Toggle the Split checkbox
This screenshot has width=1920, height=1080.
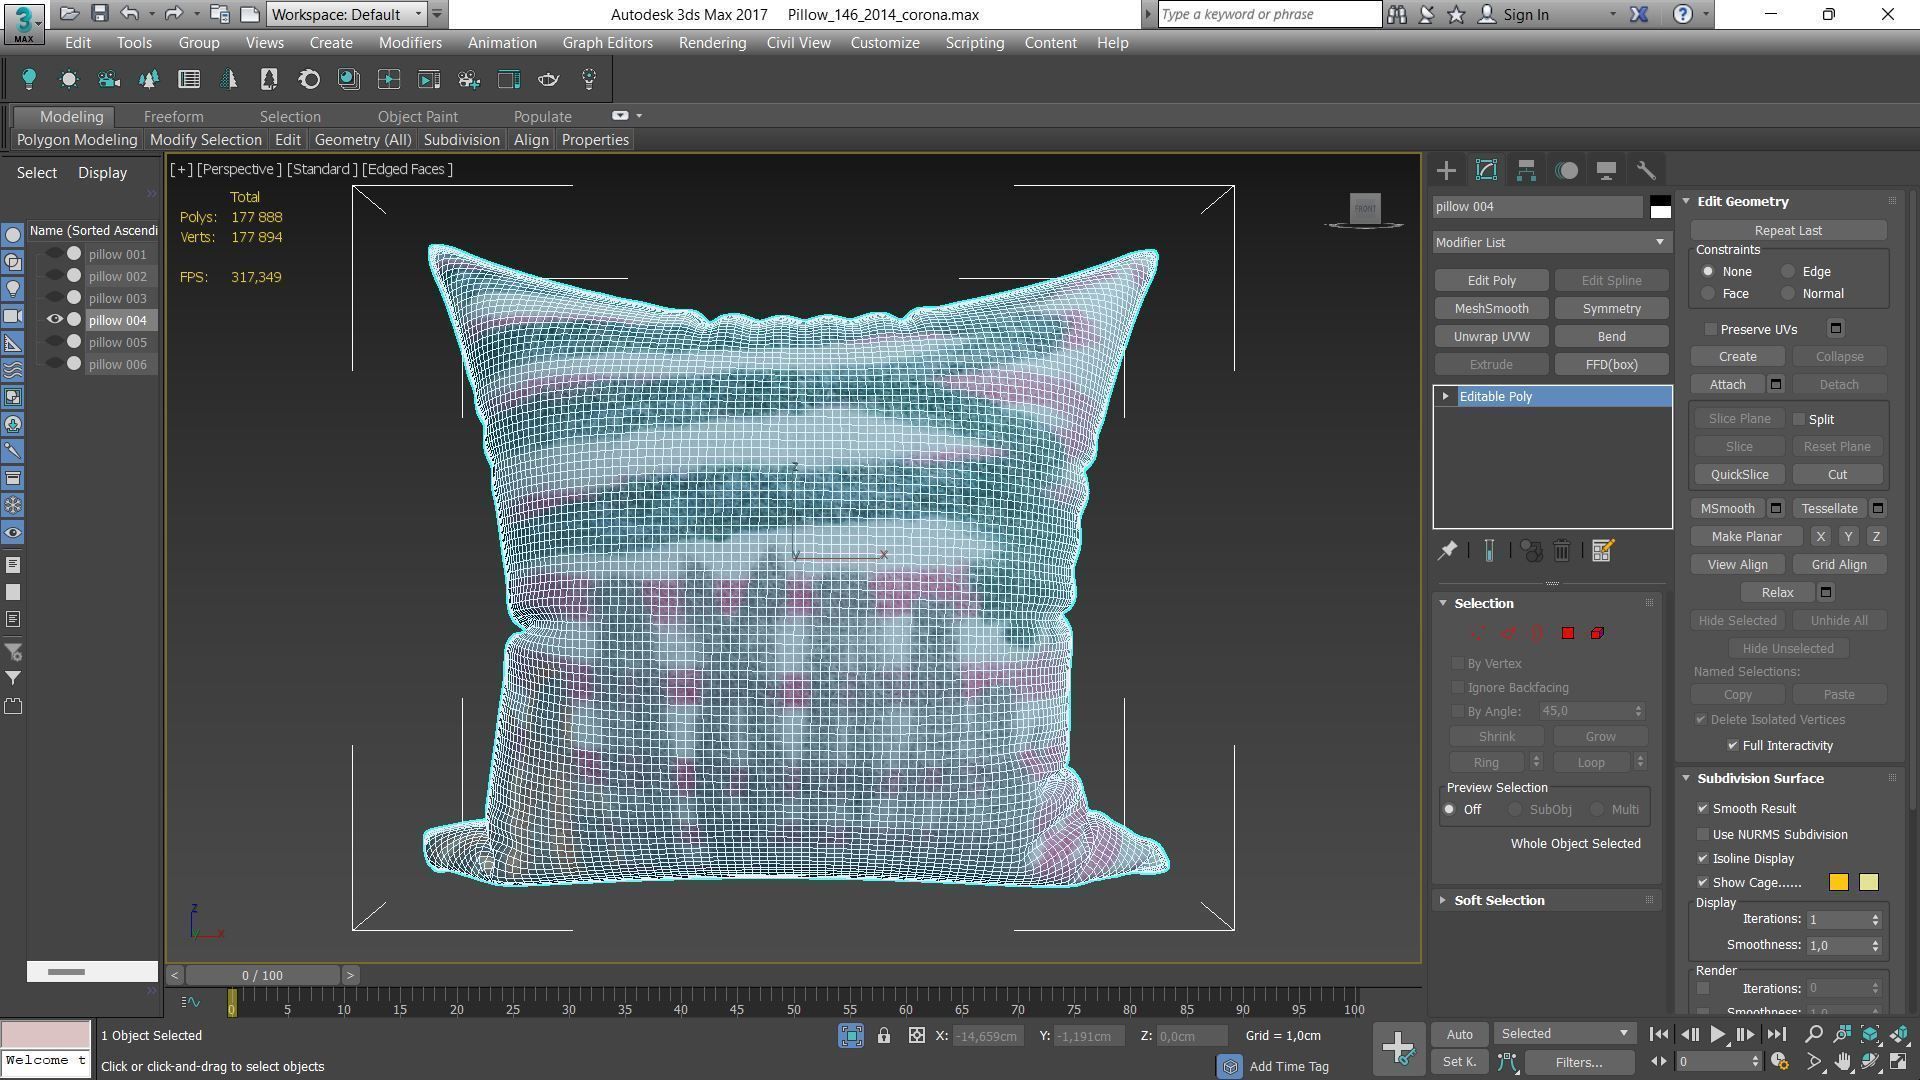click(x=1799, y=419)
